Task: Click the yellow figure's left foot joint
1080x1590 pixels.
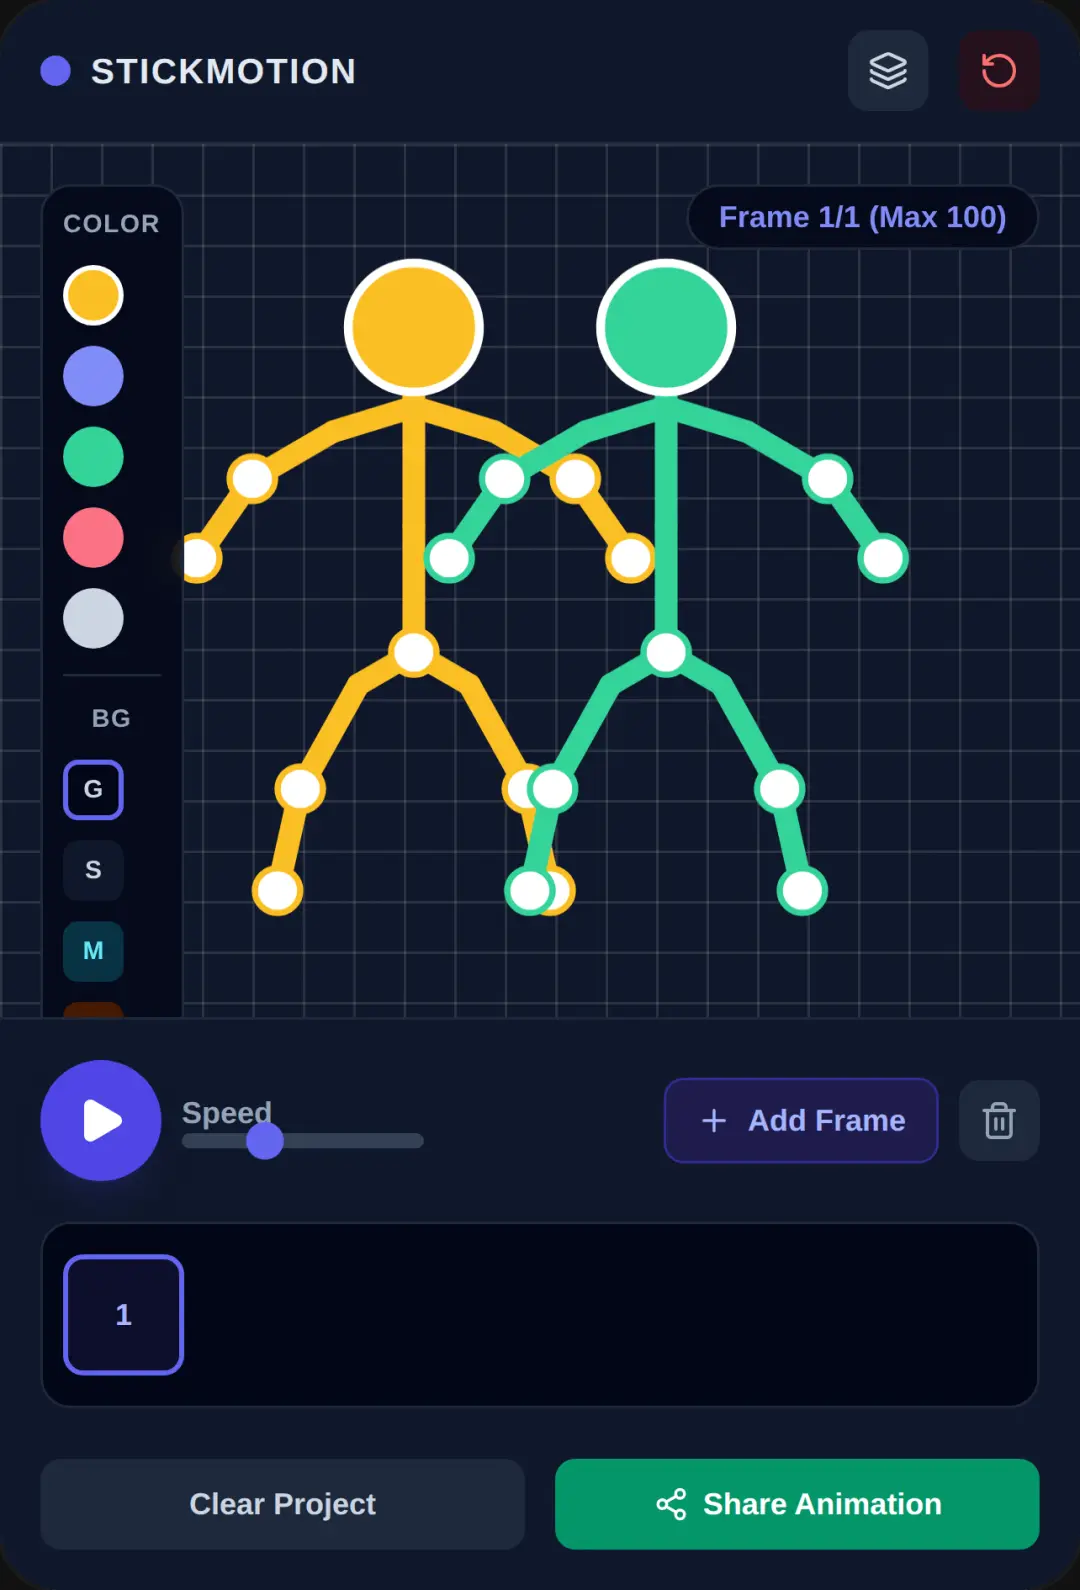Action: click(x=277, y=890)
